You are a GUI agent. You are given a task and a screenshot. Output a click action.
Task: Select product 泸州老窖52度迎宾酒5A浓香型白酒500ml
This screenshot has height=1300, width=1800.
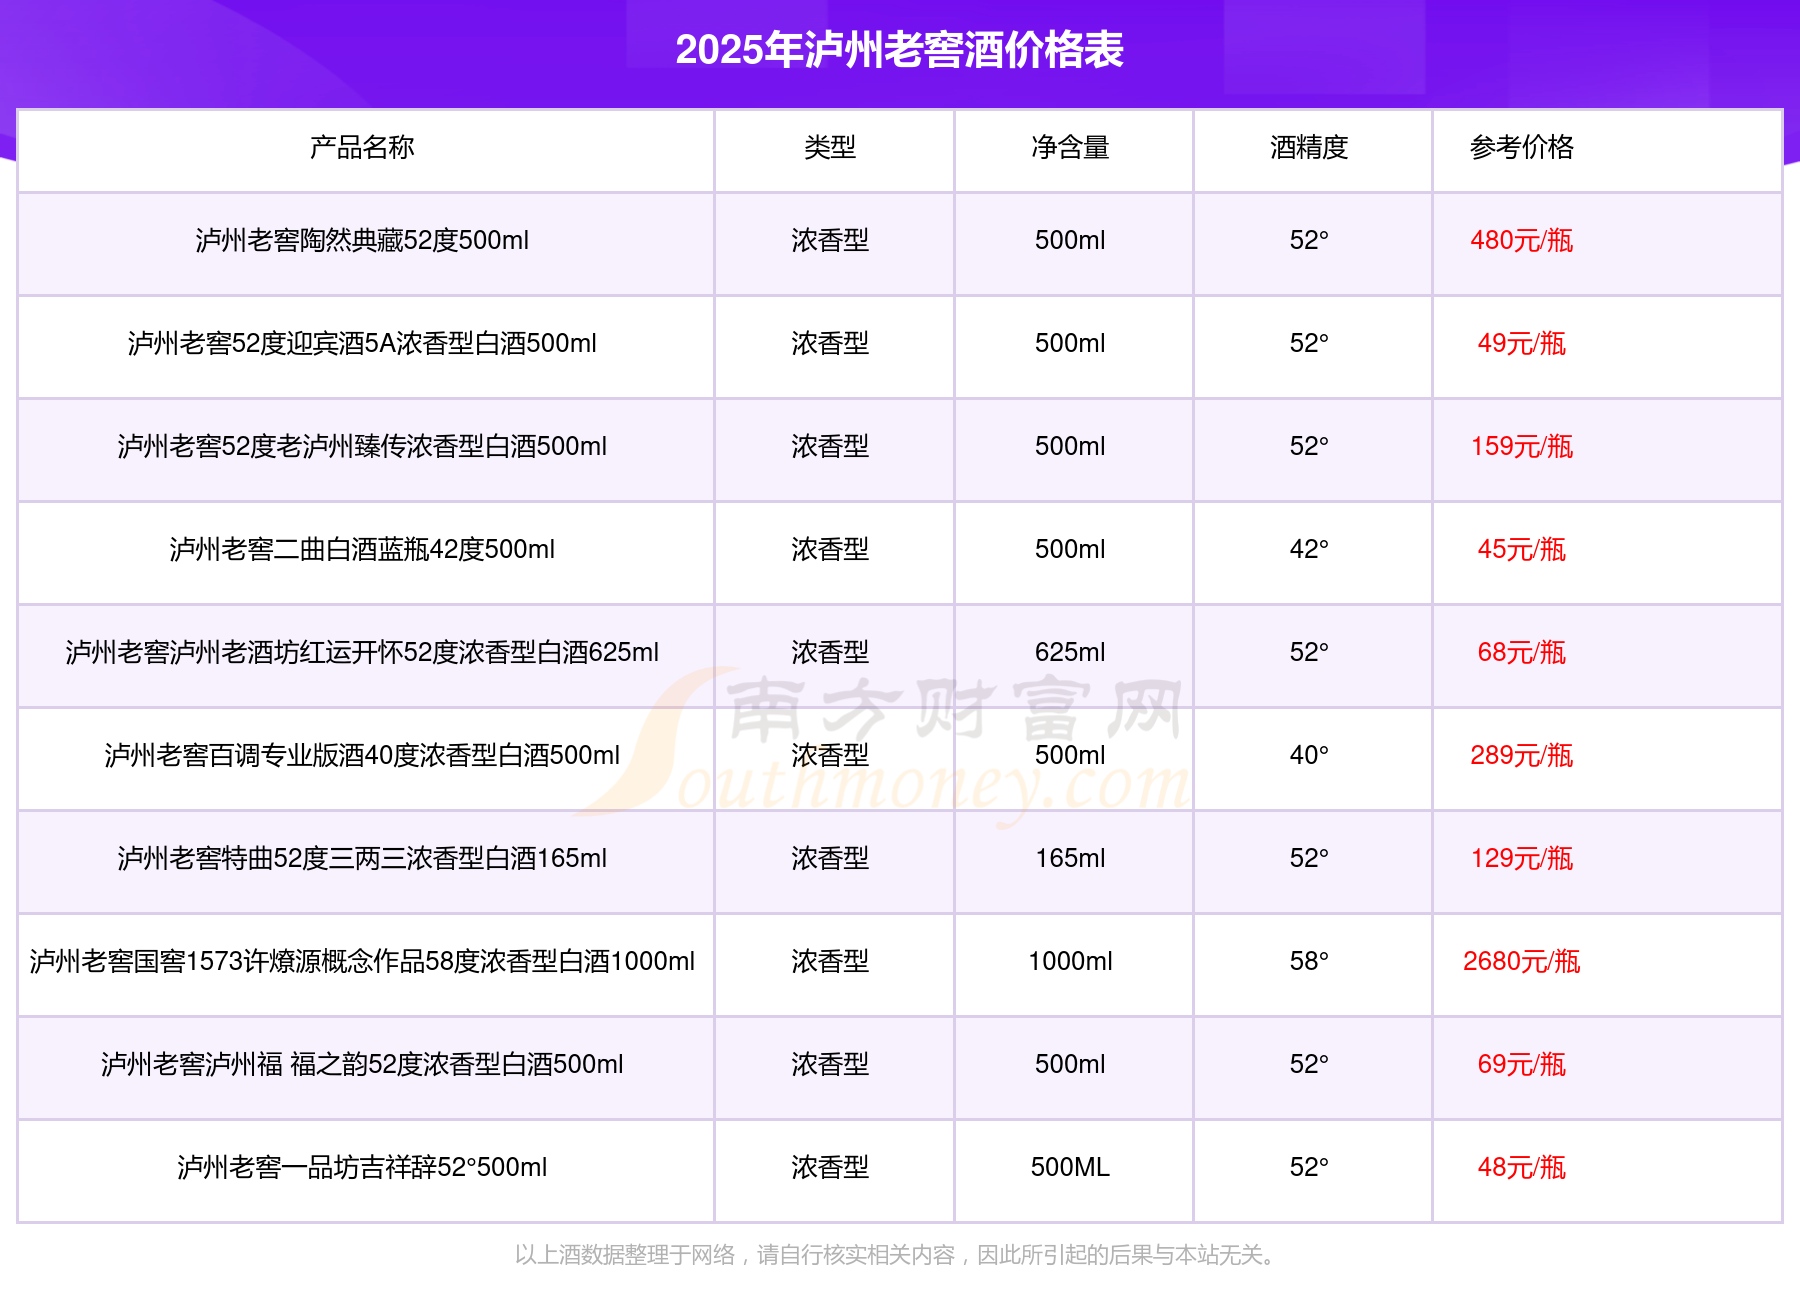[362, 343]
